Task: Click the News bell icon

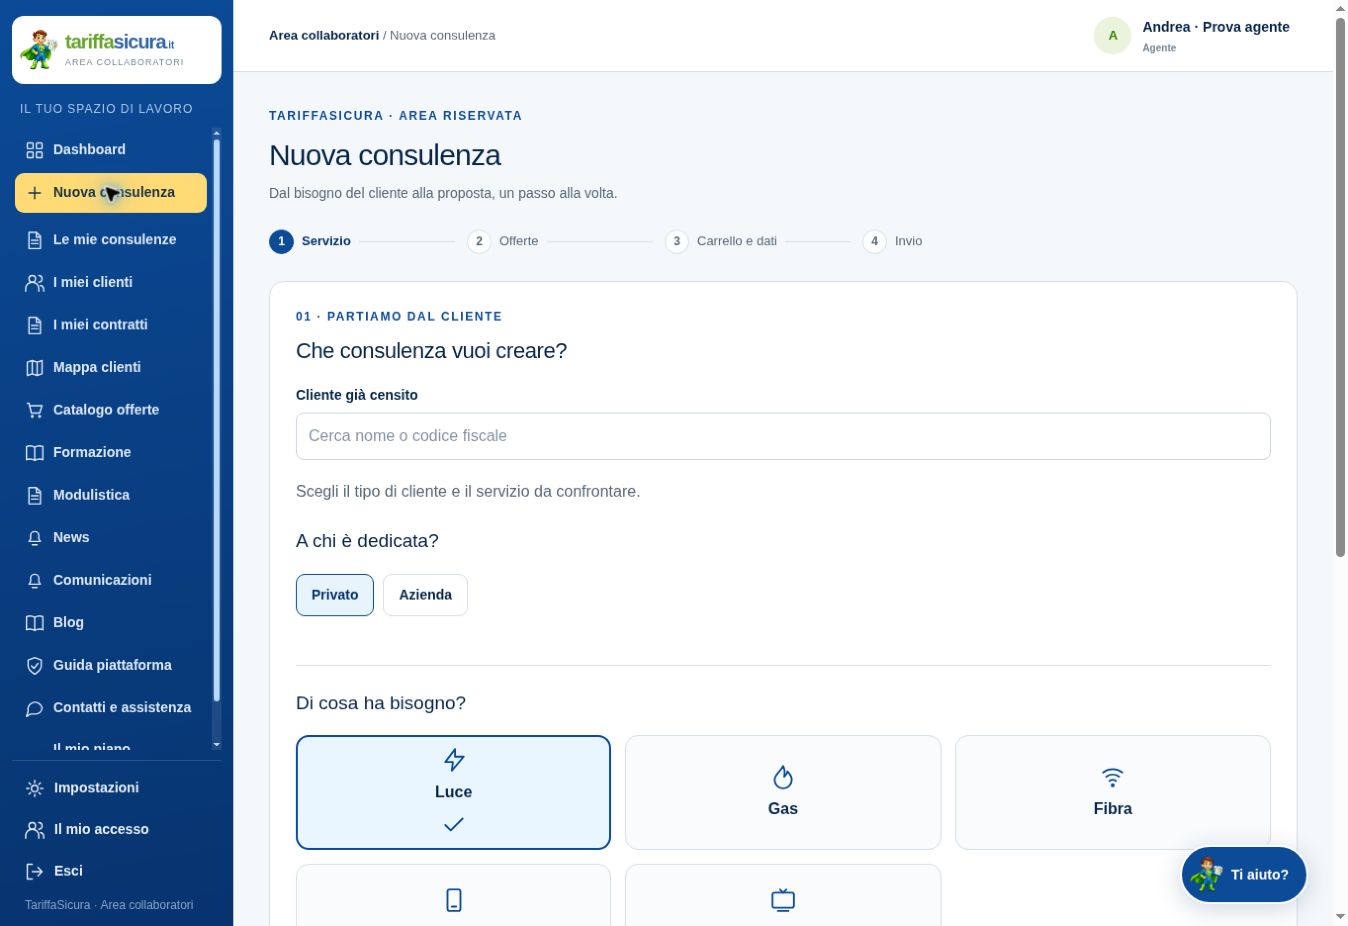Action: (35, 538)
